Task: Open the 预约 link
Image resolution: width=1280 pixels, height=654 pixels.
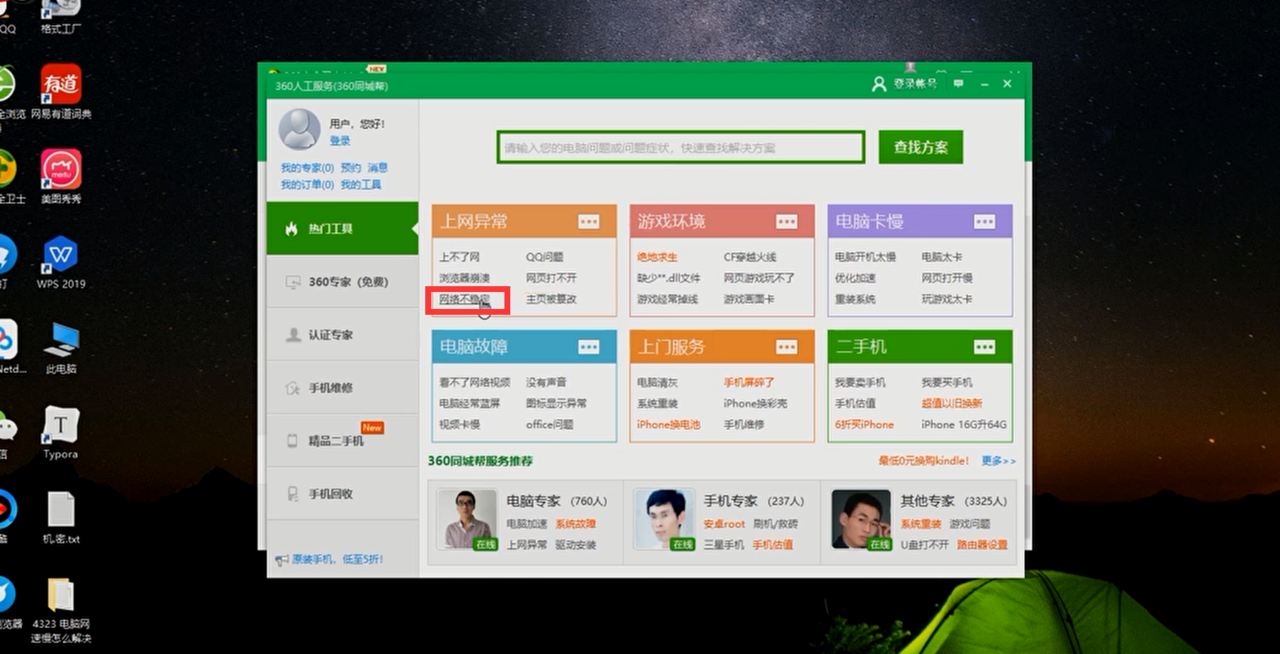Action: coord(350,168)
